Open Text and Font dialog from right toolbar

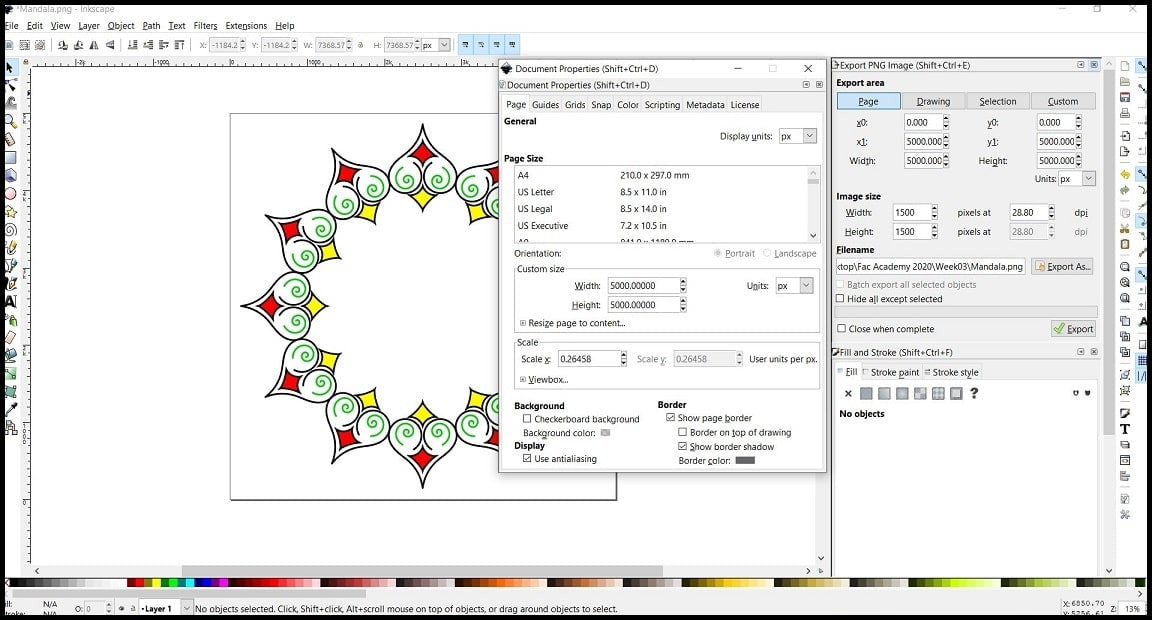(x=1125, y=429)
